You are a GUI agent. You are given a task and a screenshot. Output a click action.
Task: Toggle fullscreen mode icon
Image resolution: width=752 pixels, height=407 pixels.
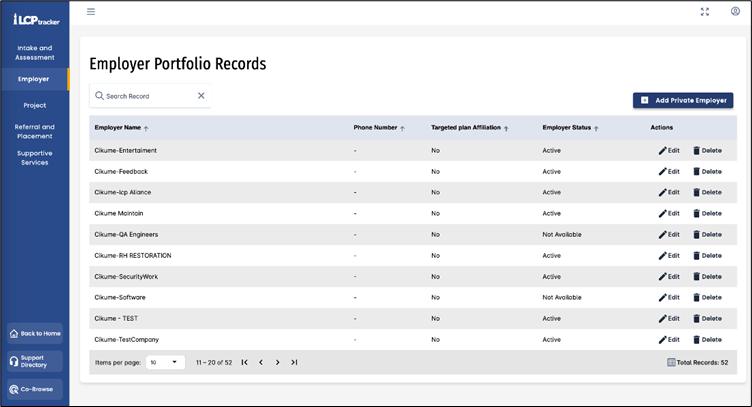click(x=705, y=12)
